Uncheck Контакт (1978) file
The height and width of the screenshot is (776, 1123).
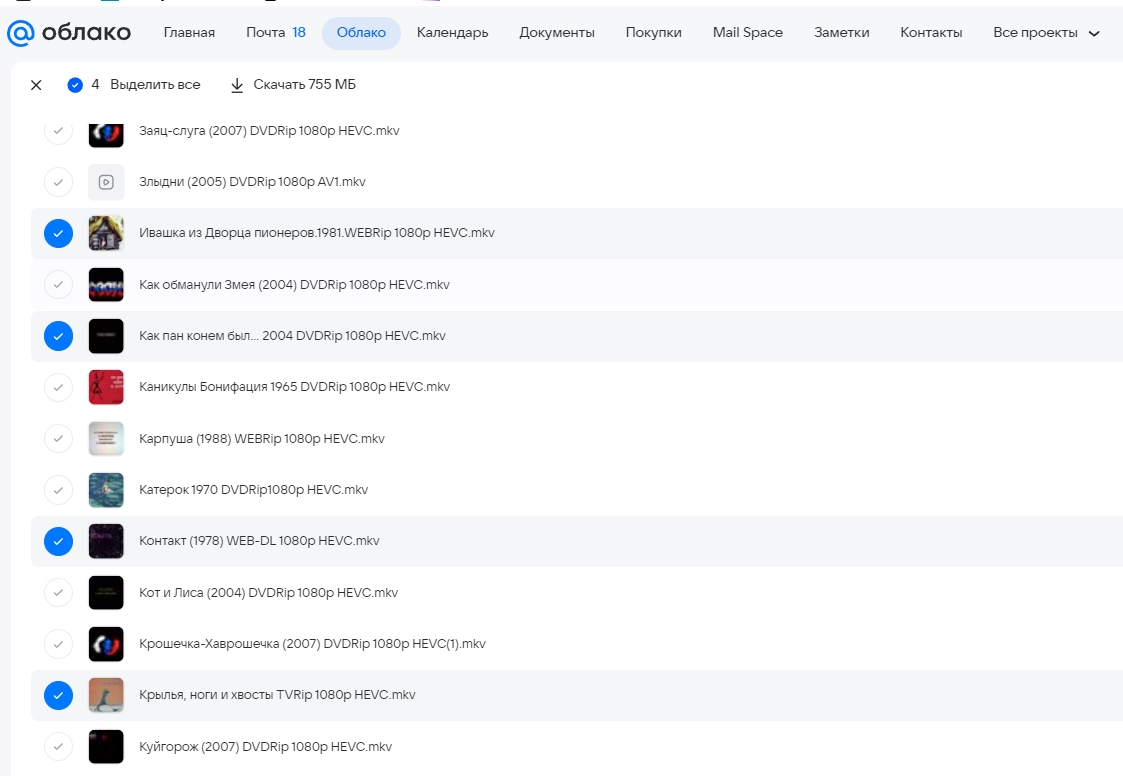click(x=59, y=542)
